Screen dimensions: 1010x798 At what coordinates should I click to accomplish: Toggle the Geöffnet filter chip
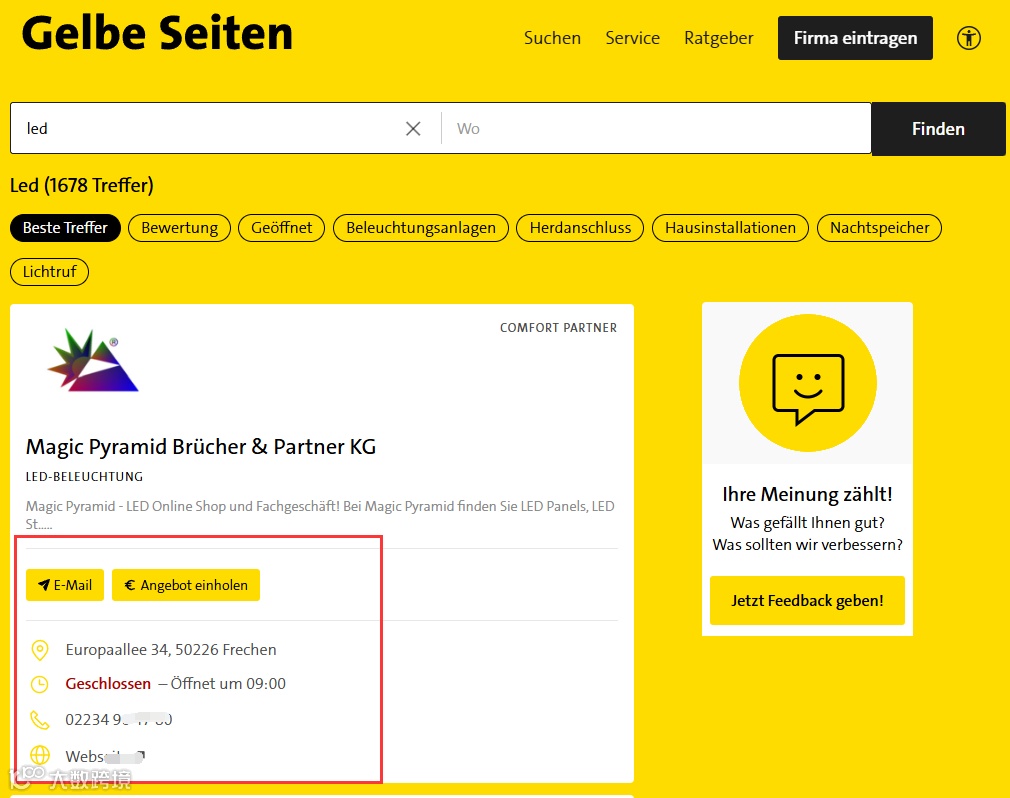coord(281,228)
